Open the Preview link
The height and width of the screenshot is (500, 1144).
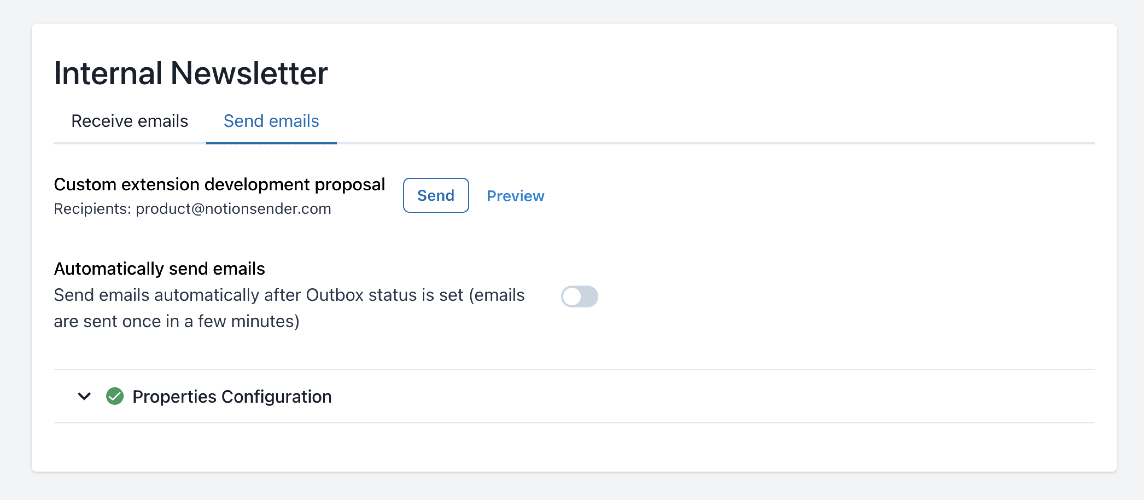pyautogui.click(x=515, y=196)
